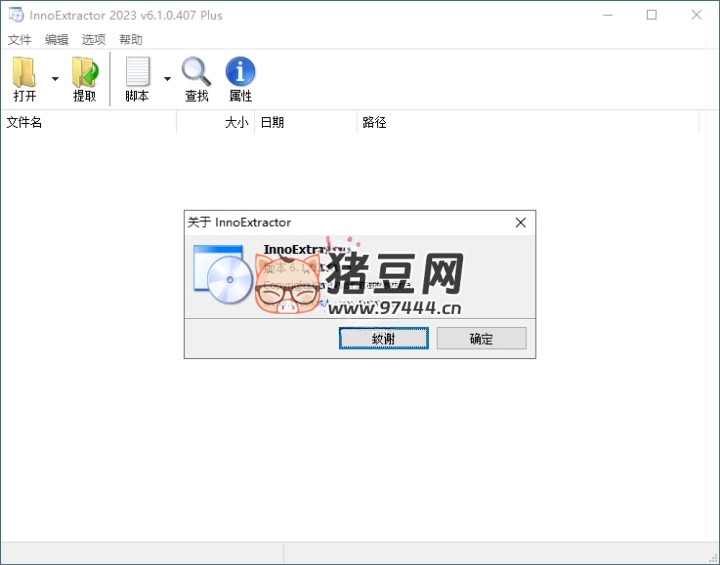The width and height of the screenshot is (720, 565).
Task: Click the disc logo in About dialog
Action: pyautogui.click(x=224, y=274)
